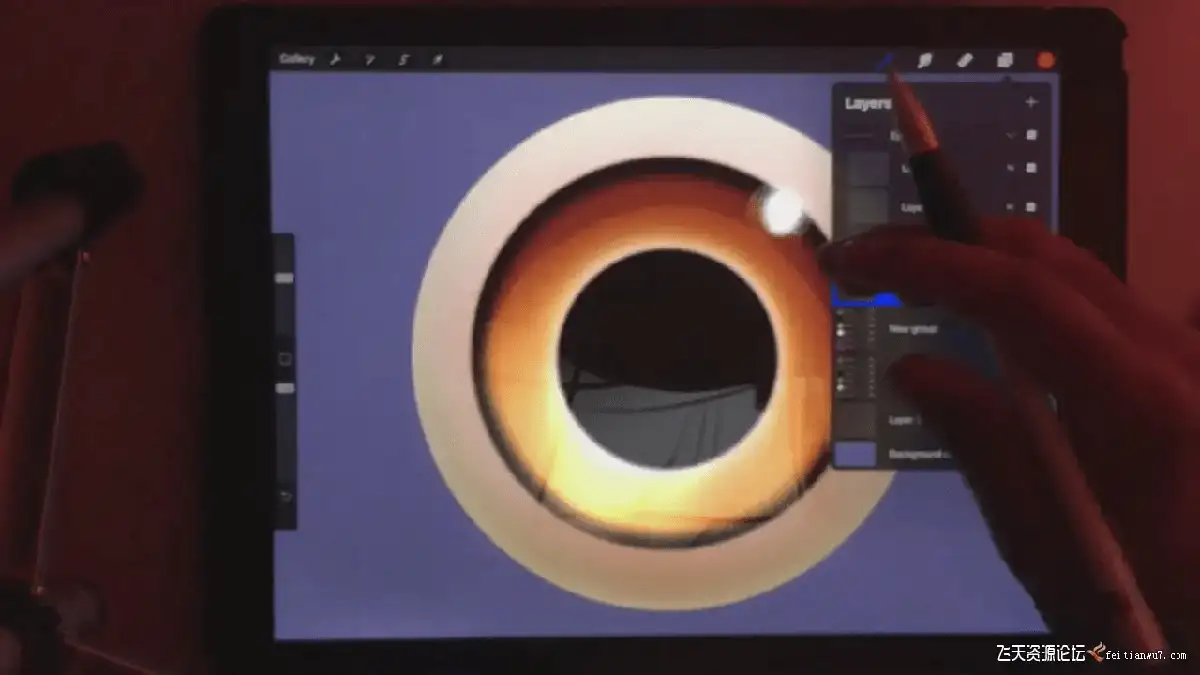Tap the square modify button on sidebar
Screen dimensions: 1200x675
[x=285, y=358]
